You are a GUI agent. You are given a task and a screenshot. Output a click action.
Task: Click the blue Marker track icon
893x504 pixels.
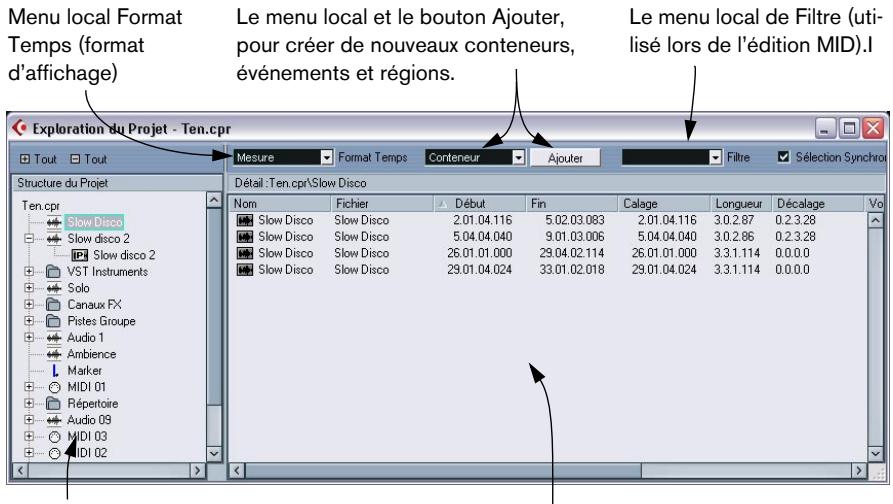(55, 371)
